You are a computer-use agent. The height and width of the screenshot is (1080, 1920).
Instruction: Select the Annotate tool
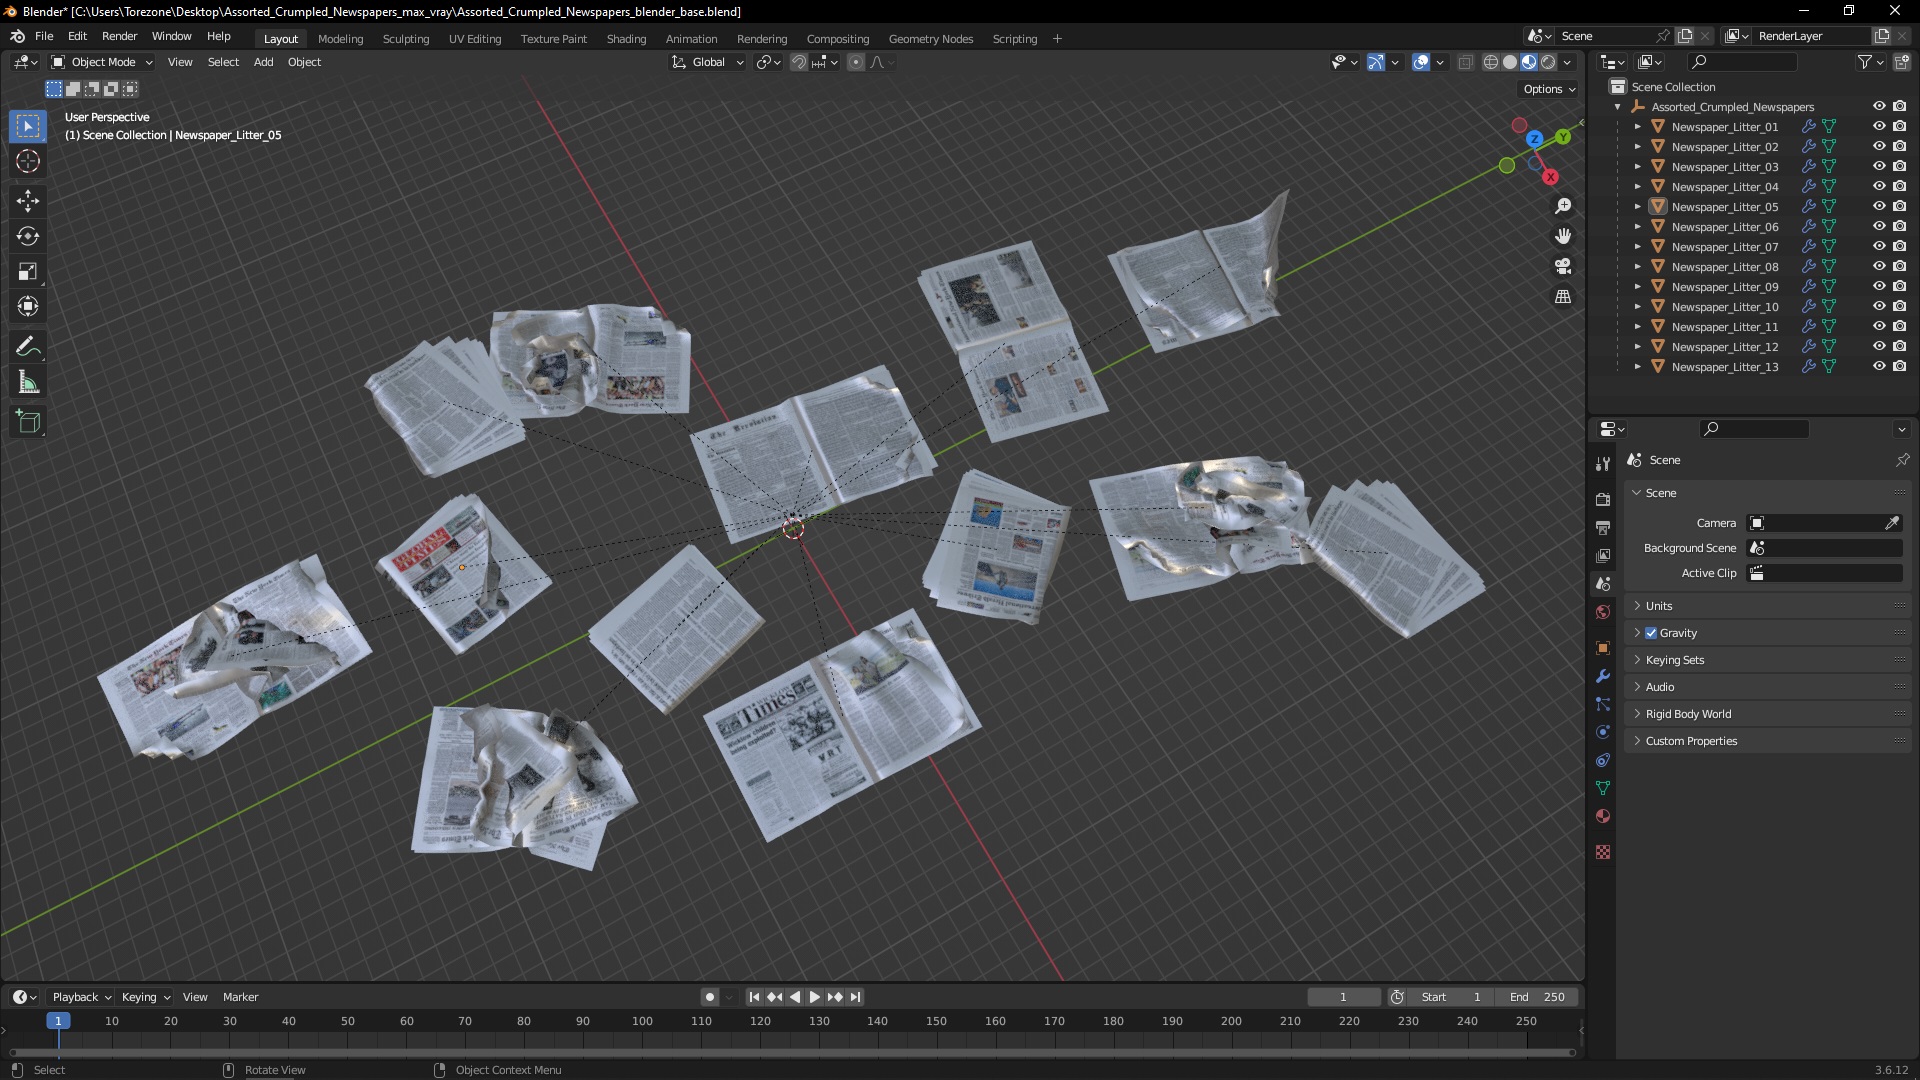tap(28, 346)
